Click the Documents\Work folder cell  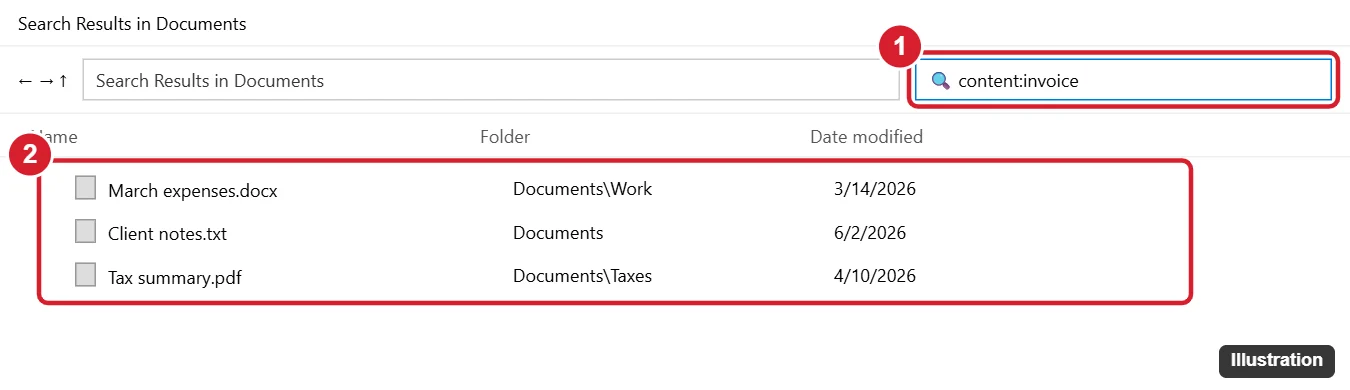pyautogui.click(x=582, y=189)
